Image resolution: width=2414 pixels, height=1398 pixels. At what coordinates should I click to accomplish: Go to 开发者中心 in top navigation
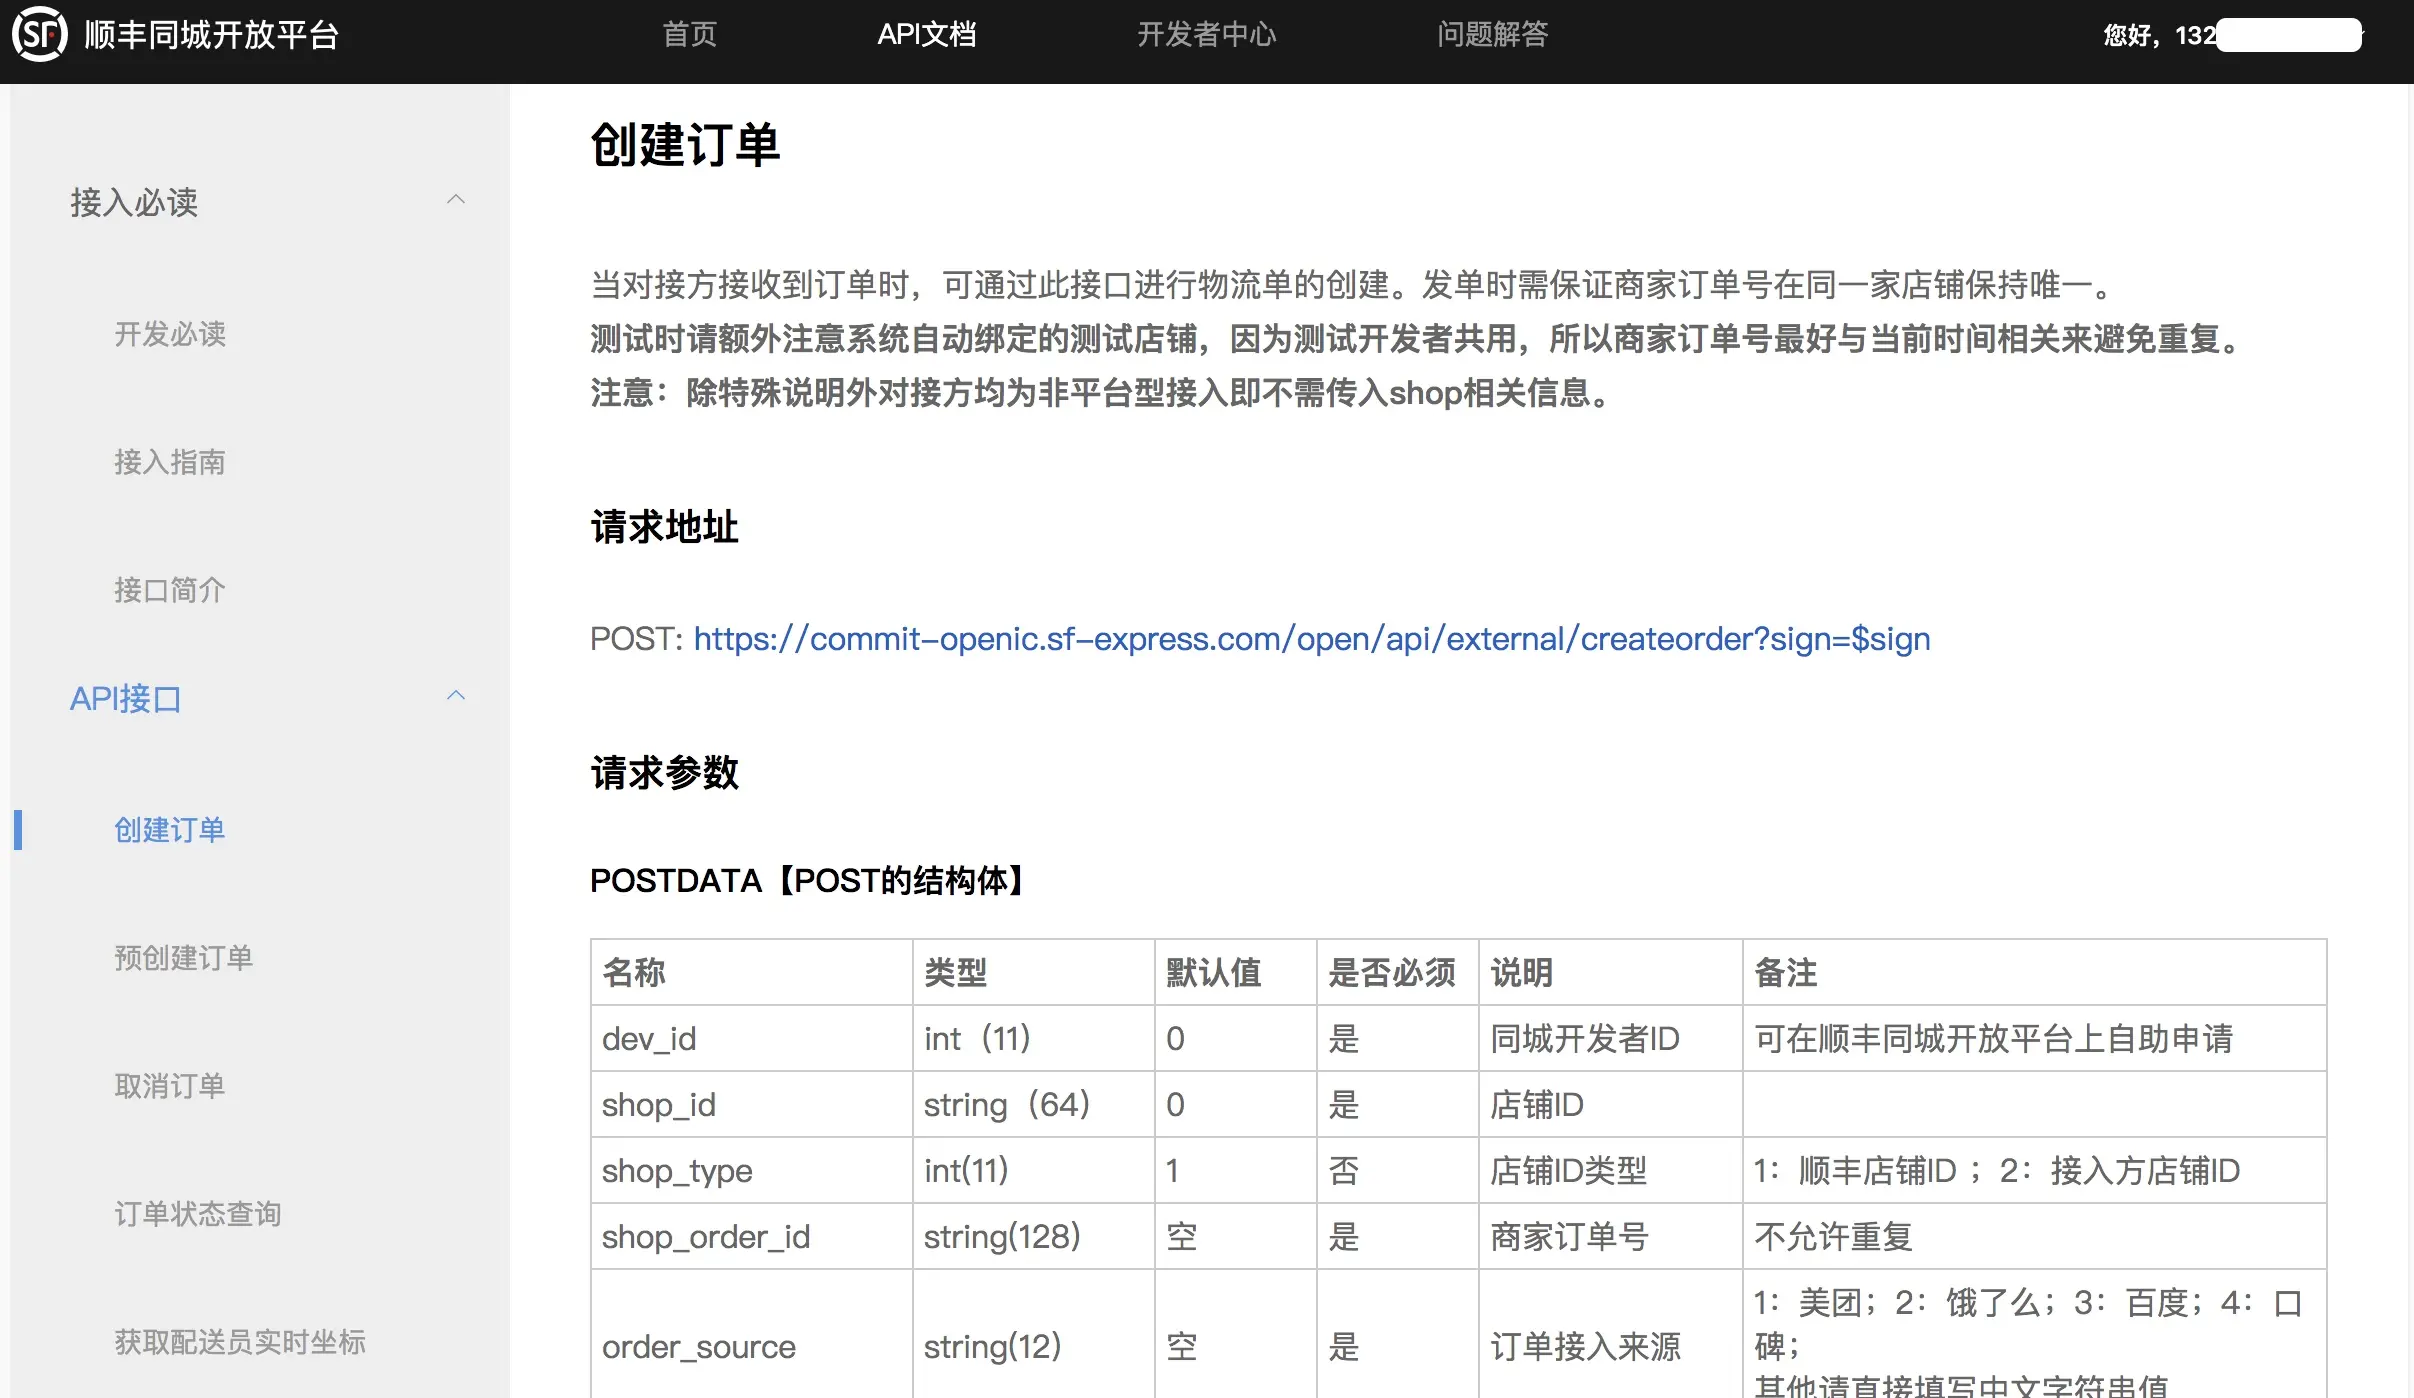pyautogui.click(x=1206, y=34)
